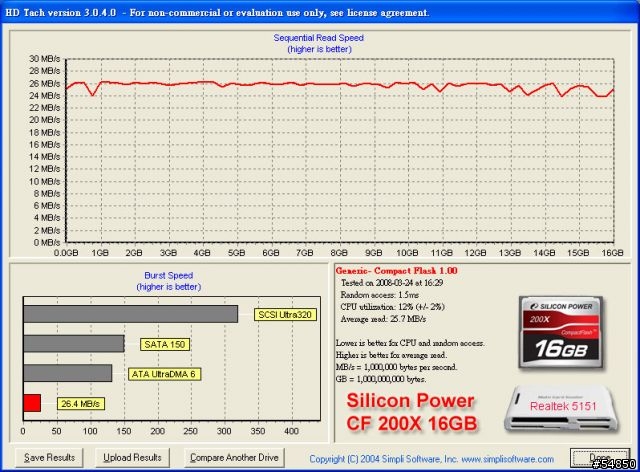The width and height of the screenshot is (640, 472).
Task: Click the 12GB x-axis label
Action: pos(476,253)
